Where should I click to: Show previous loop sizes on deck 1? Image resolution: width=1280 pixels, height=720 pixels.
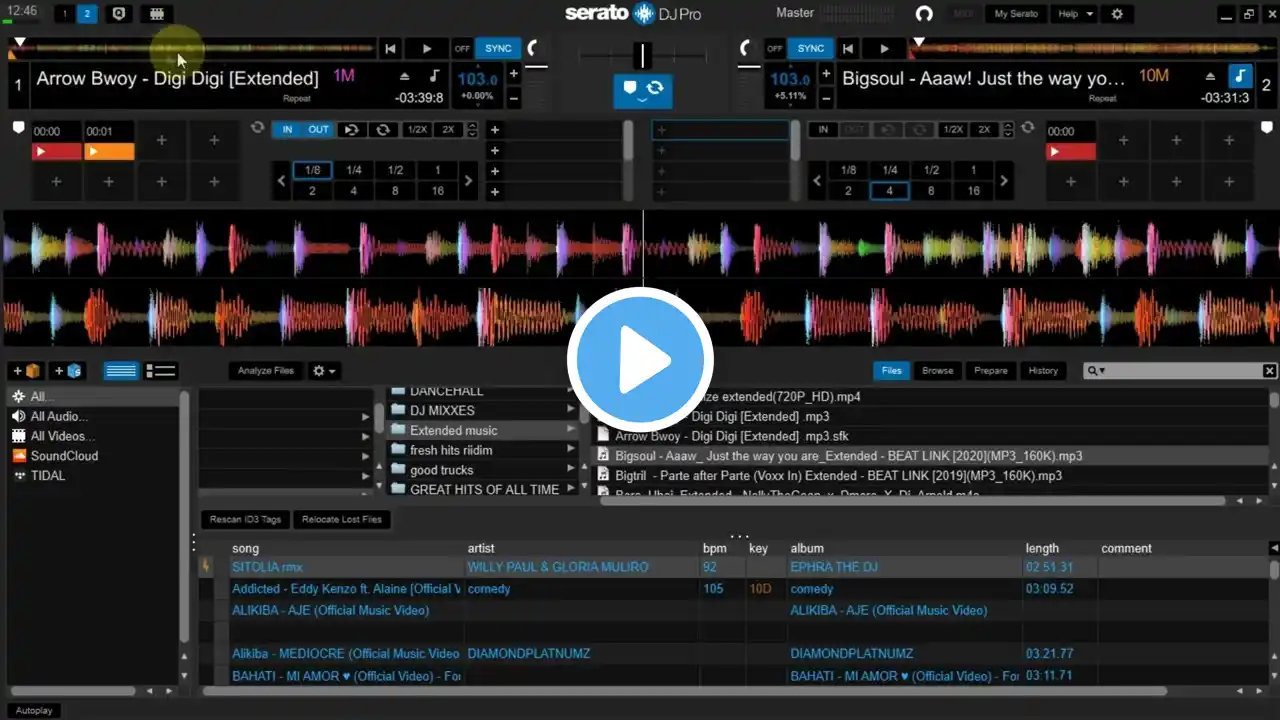[x=281, y=181]
